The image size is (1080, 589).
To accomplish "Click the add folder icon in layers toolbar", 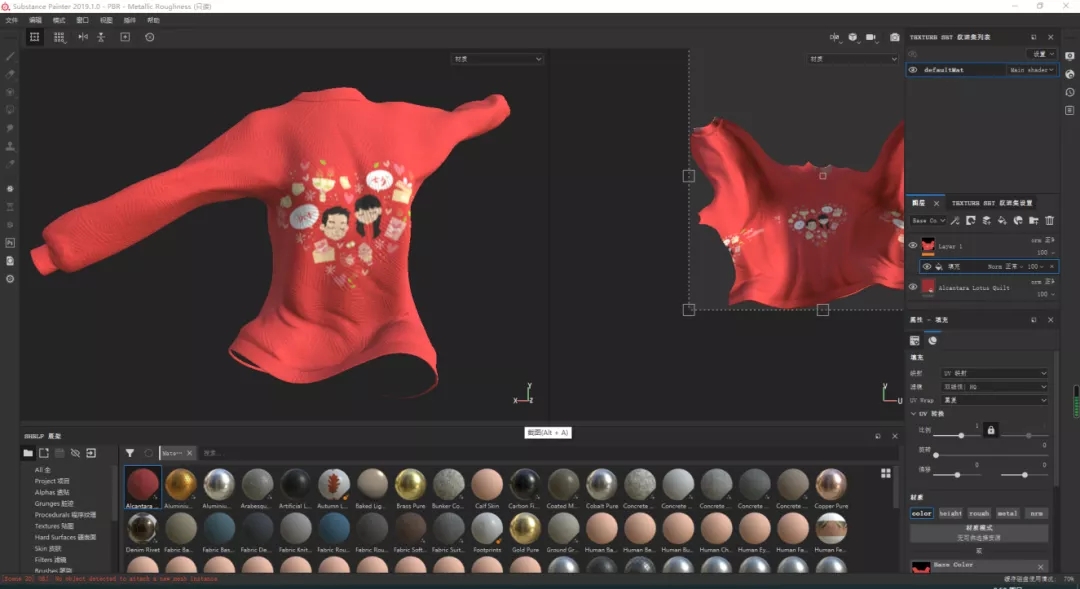I will [x=1034, y=220].
